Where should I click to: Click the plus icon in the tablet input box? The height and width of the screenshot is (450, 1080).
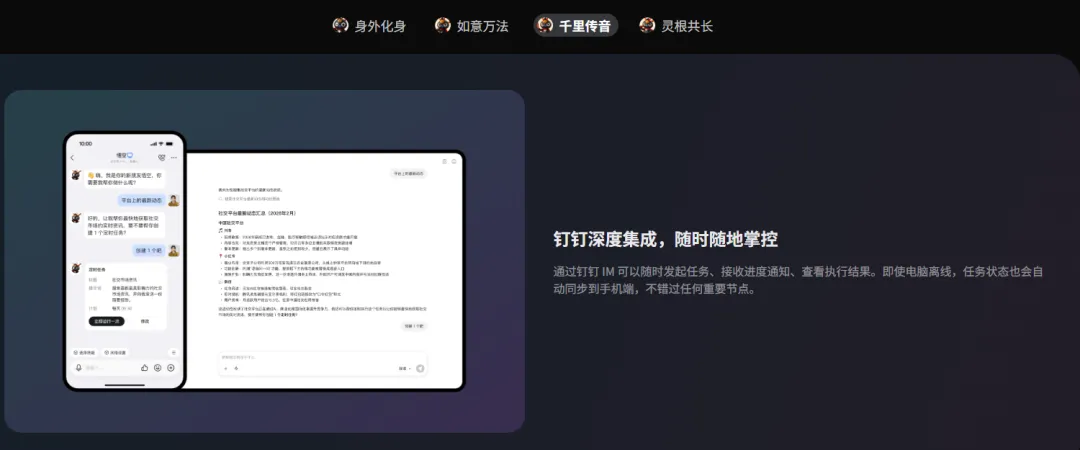pyautogui.click(x=226, y=368)
